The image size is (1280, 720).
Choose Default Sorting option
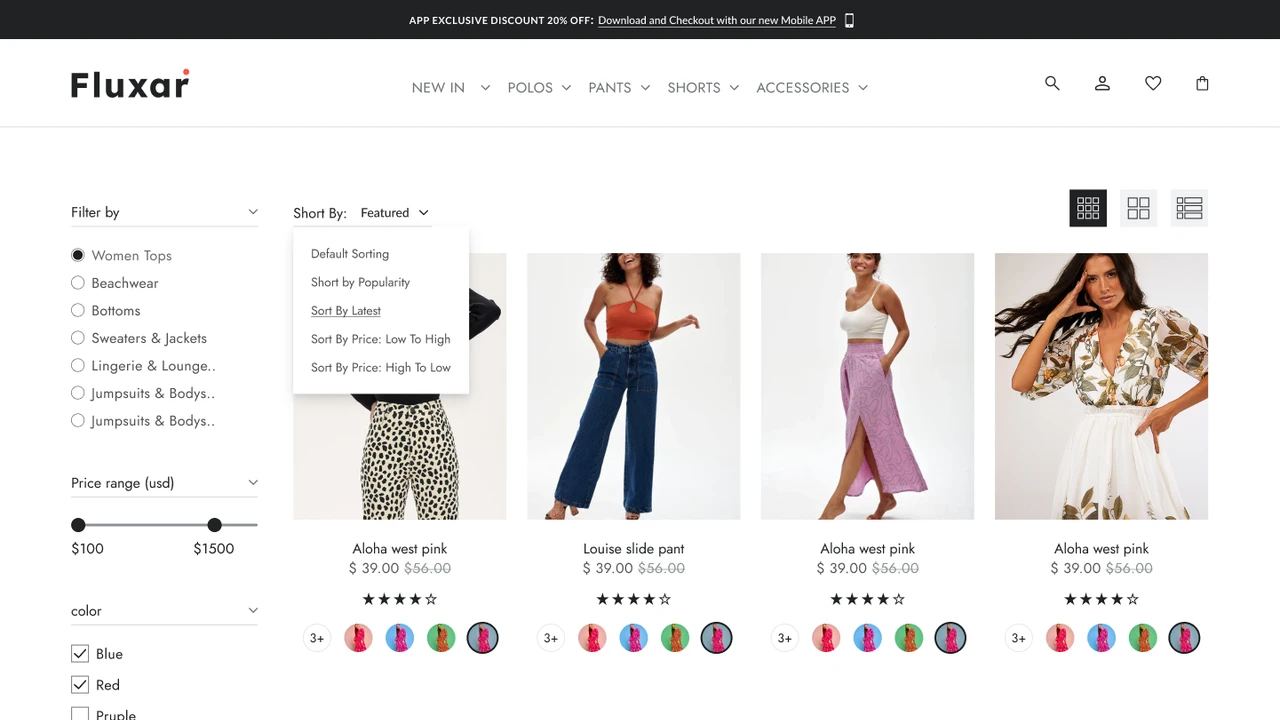point(350,254)
